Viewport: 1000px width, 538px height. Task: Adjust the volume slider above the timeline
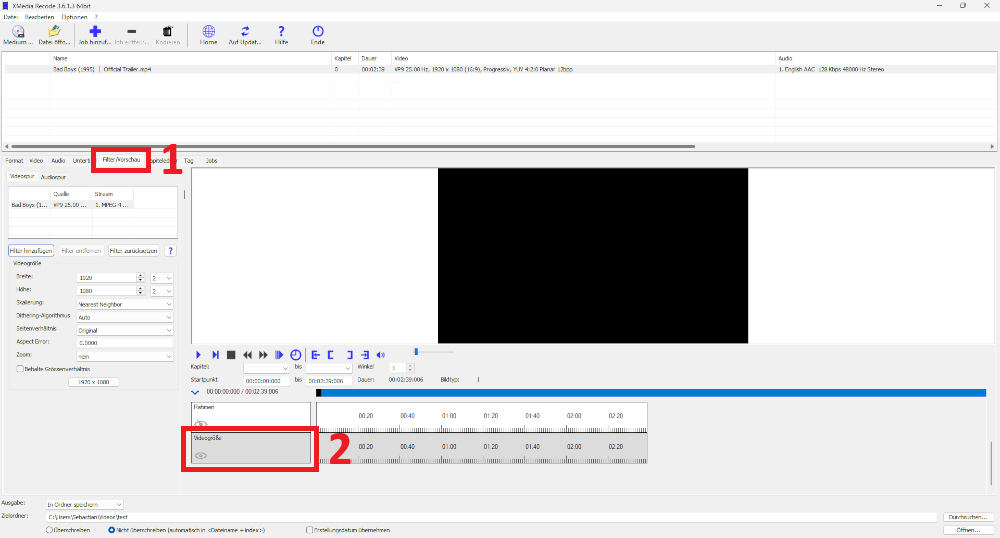click(417, 351)
